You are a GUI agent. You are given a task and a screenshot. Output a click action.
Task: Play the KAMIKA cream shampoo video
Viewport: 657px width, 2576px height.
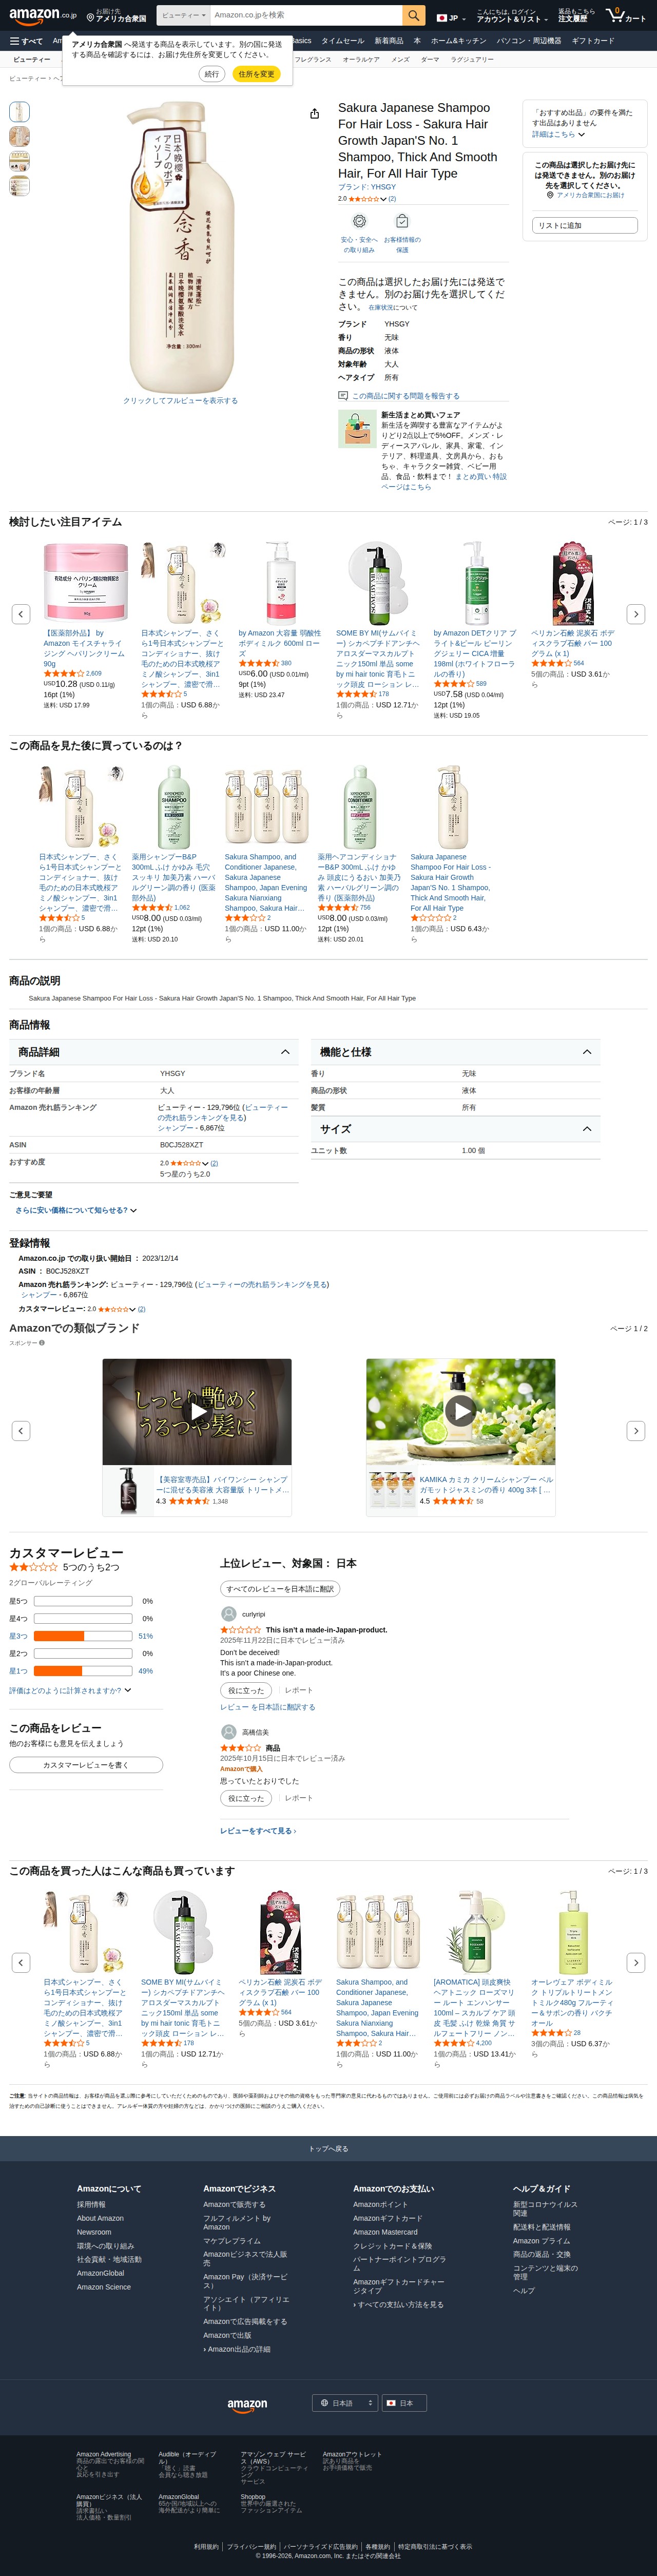(x=460, y=1411)
